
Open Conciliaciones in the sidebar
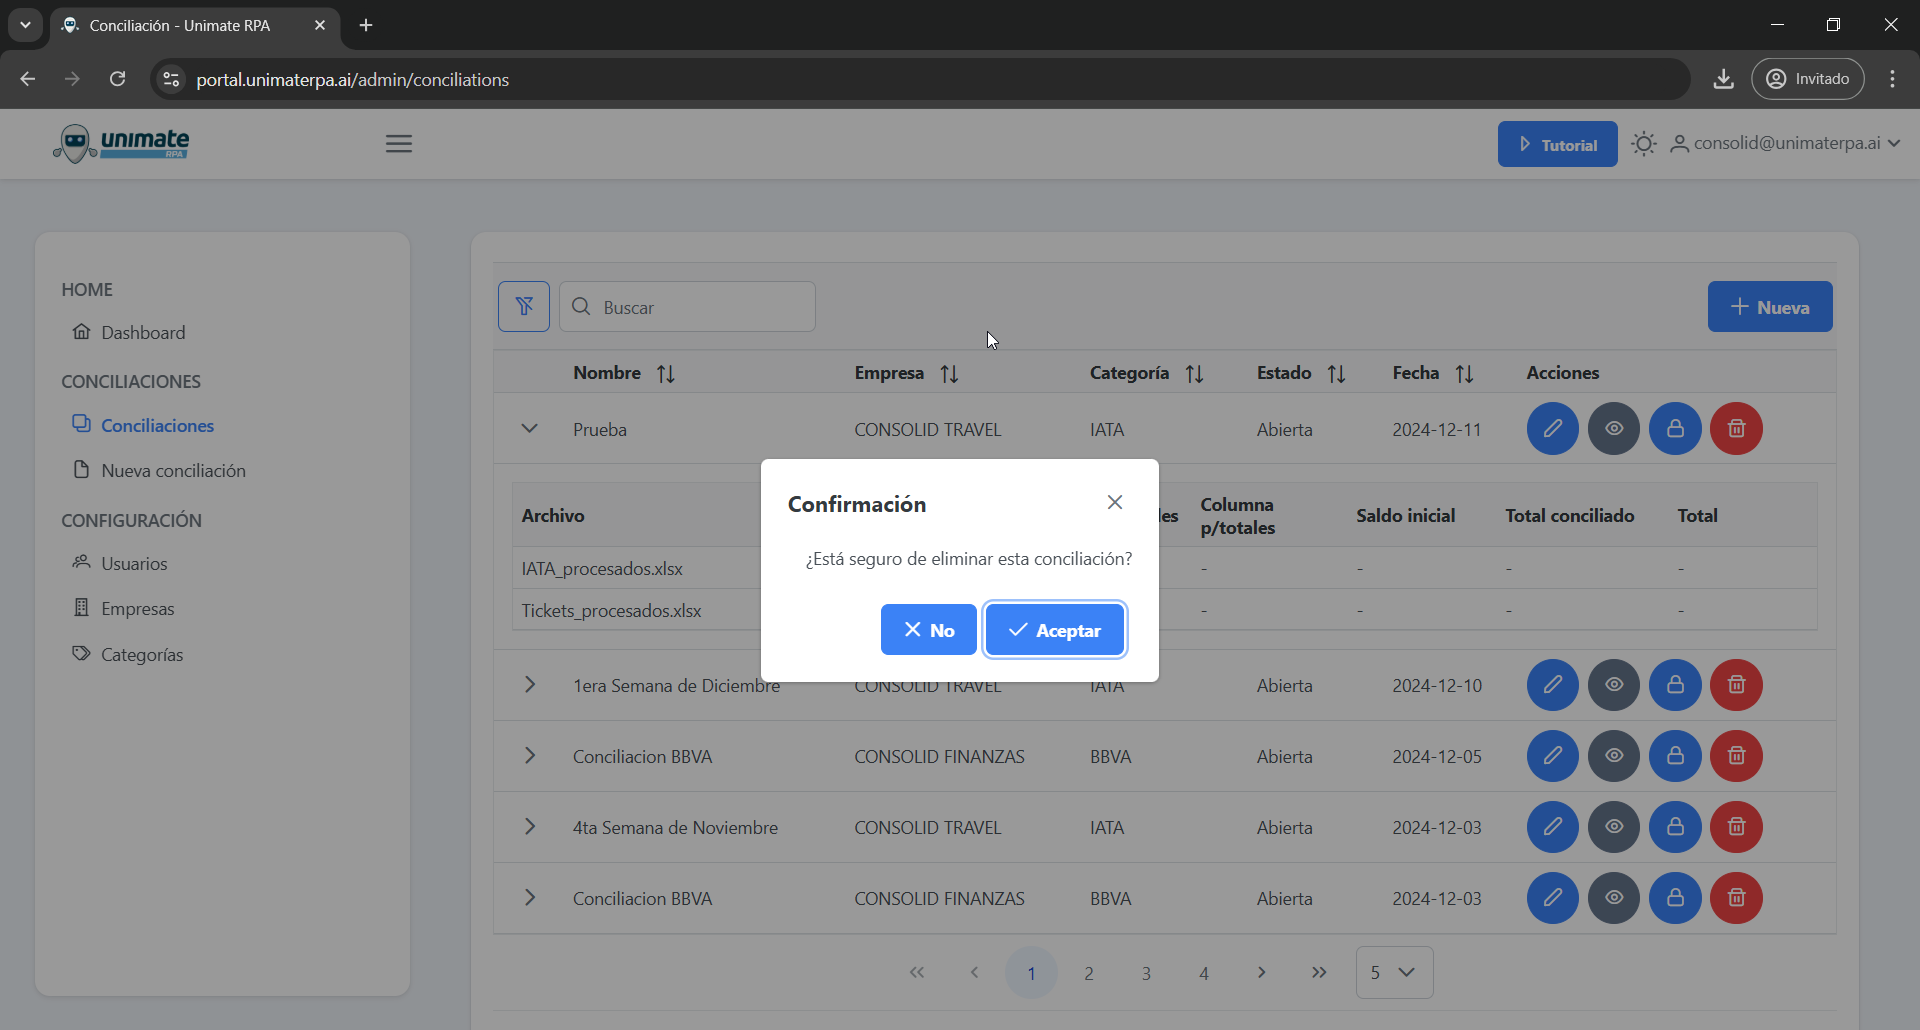click(x=143, y=425)
